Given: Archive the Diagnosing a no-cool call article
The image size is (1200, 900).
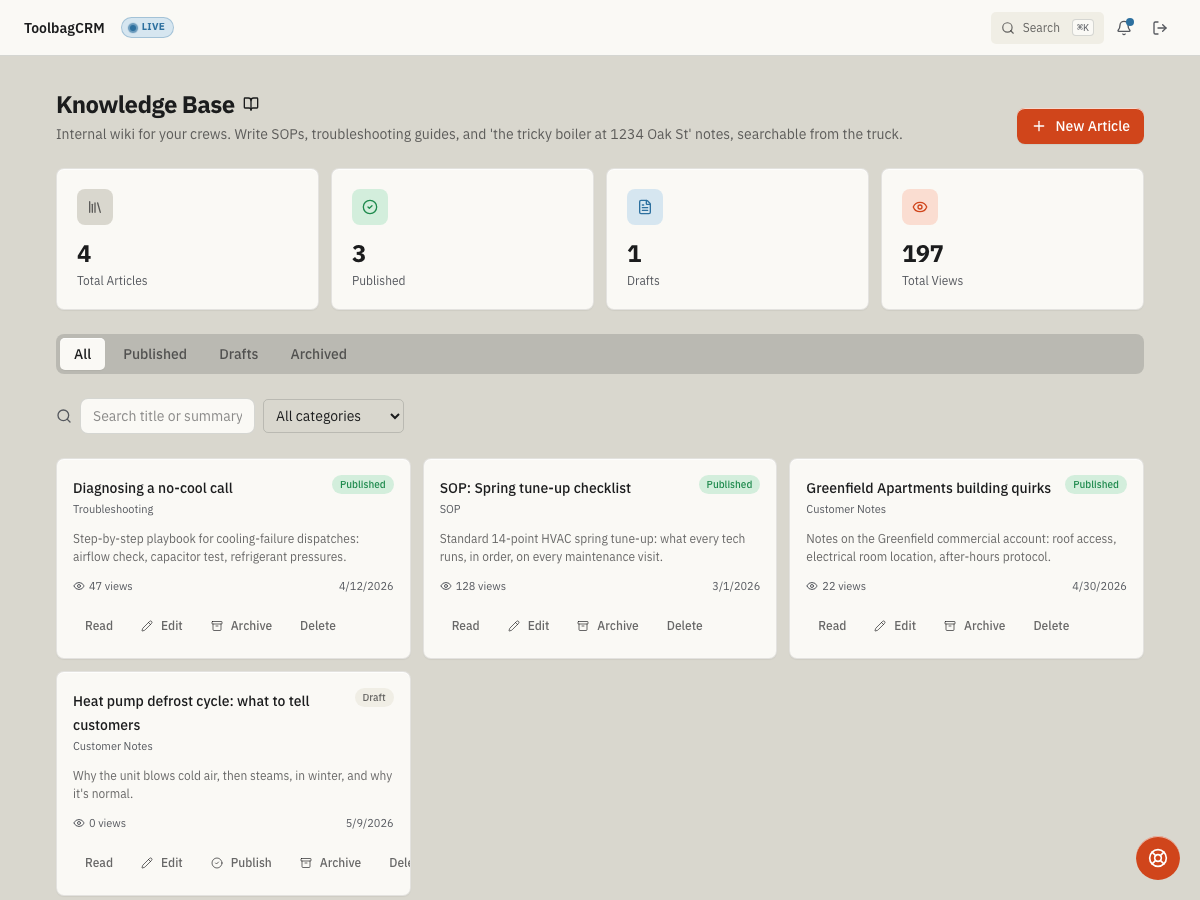Looking at the screenshot, I should pyautogui.click(x=241, y=626).
